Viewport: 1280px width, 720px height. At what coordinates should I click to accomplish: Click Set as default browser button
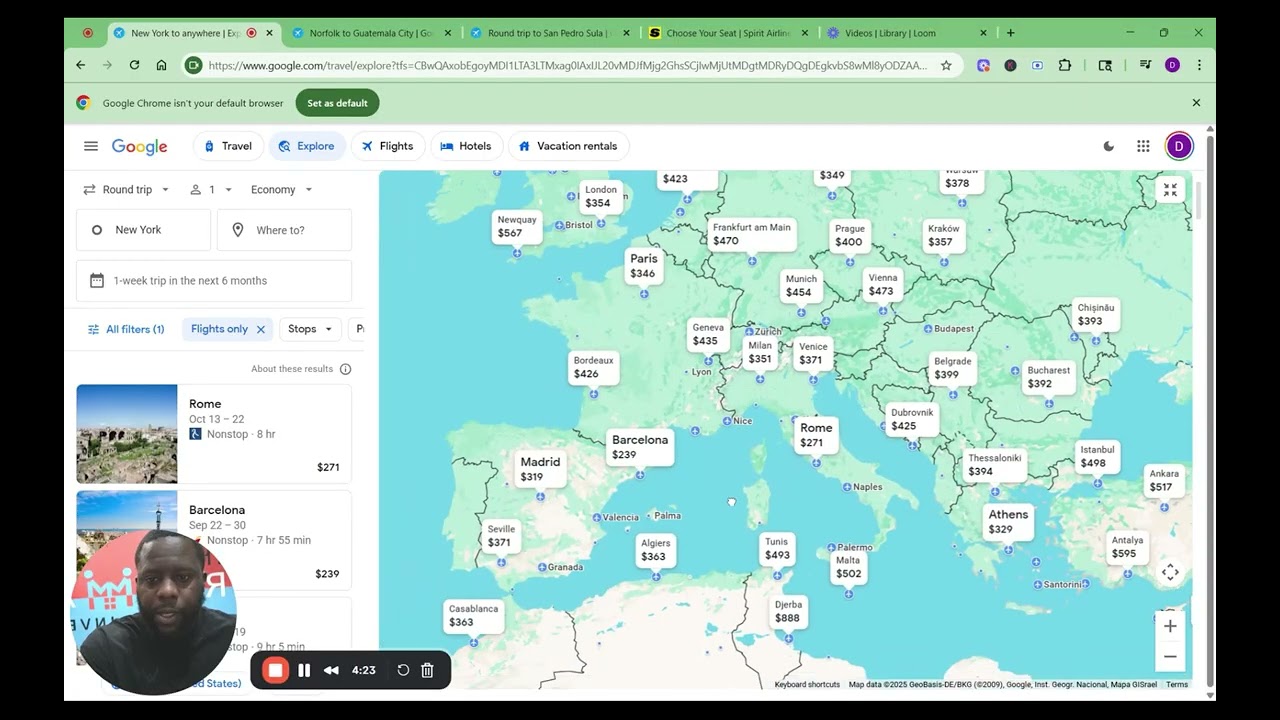pos(337,103)
